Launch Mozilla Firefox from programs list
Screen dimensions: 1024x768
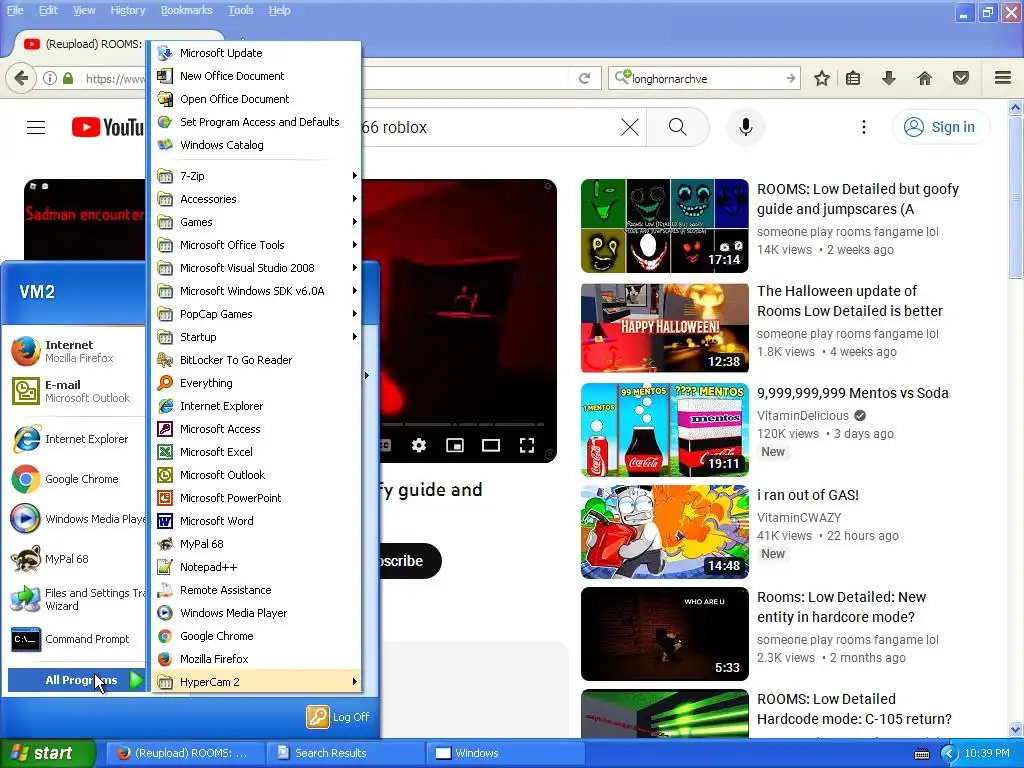[256, 659]
